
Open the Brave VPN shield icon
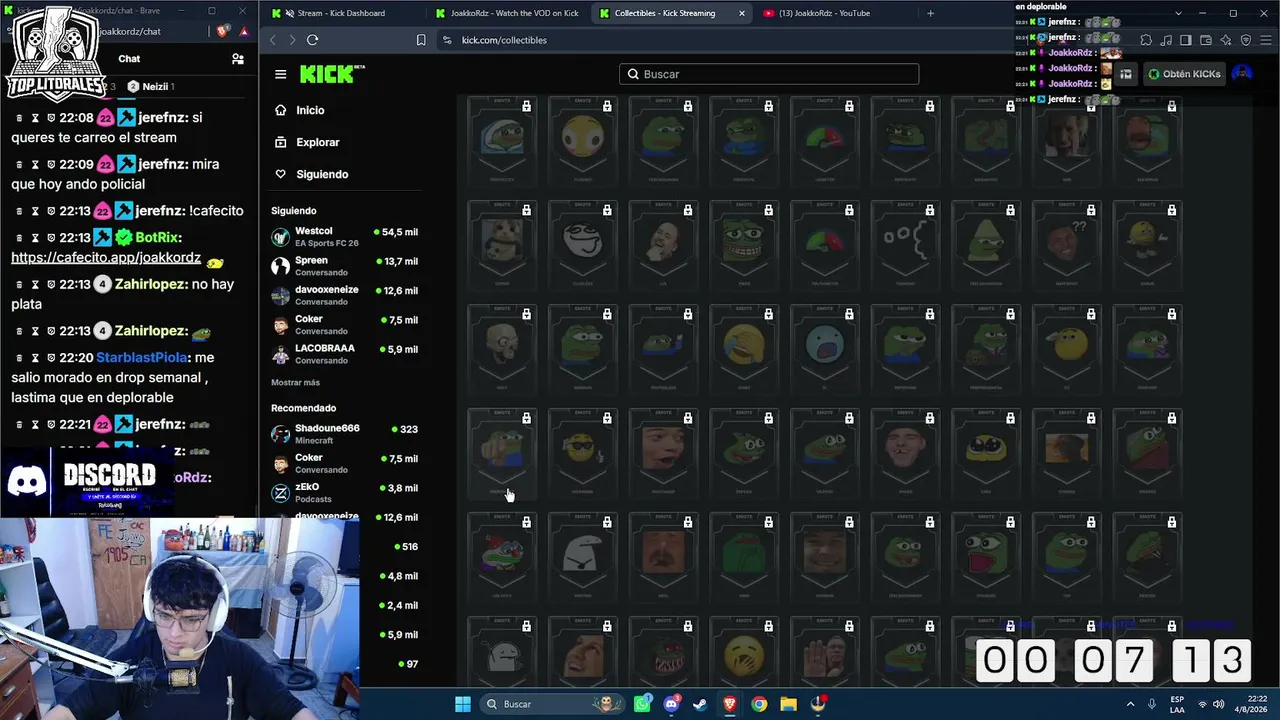[1246, 40]
